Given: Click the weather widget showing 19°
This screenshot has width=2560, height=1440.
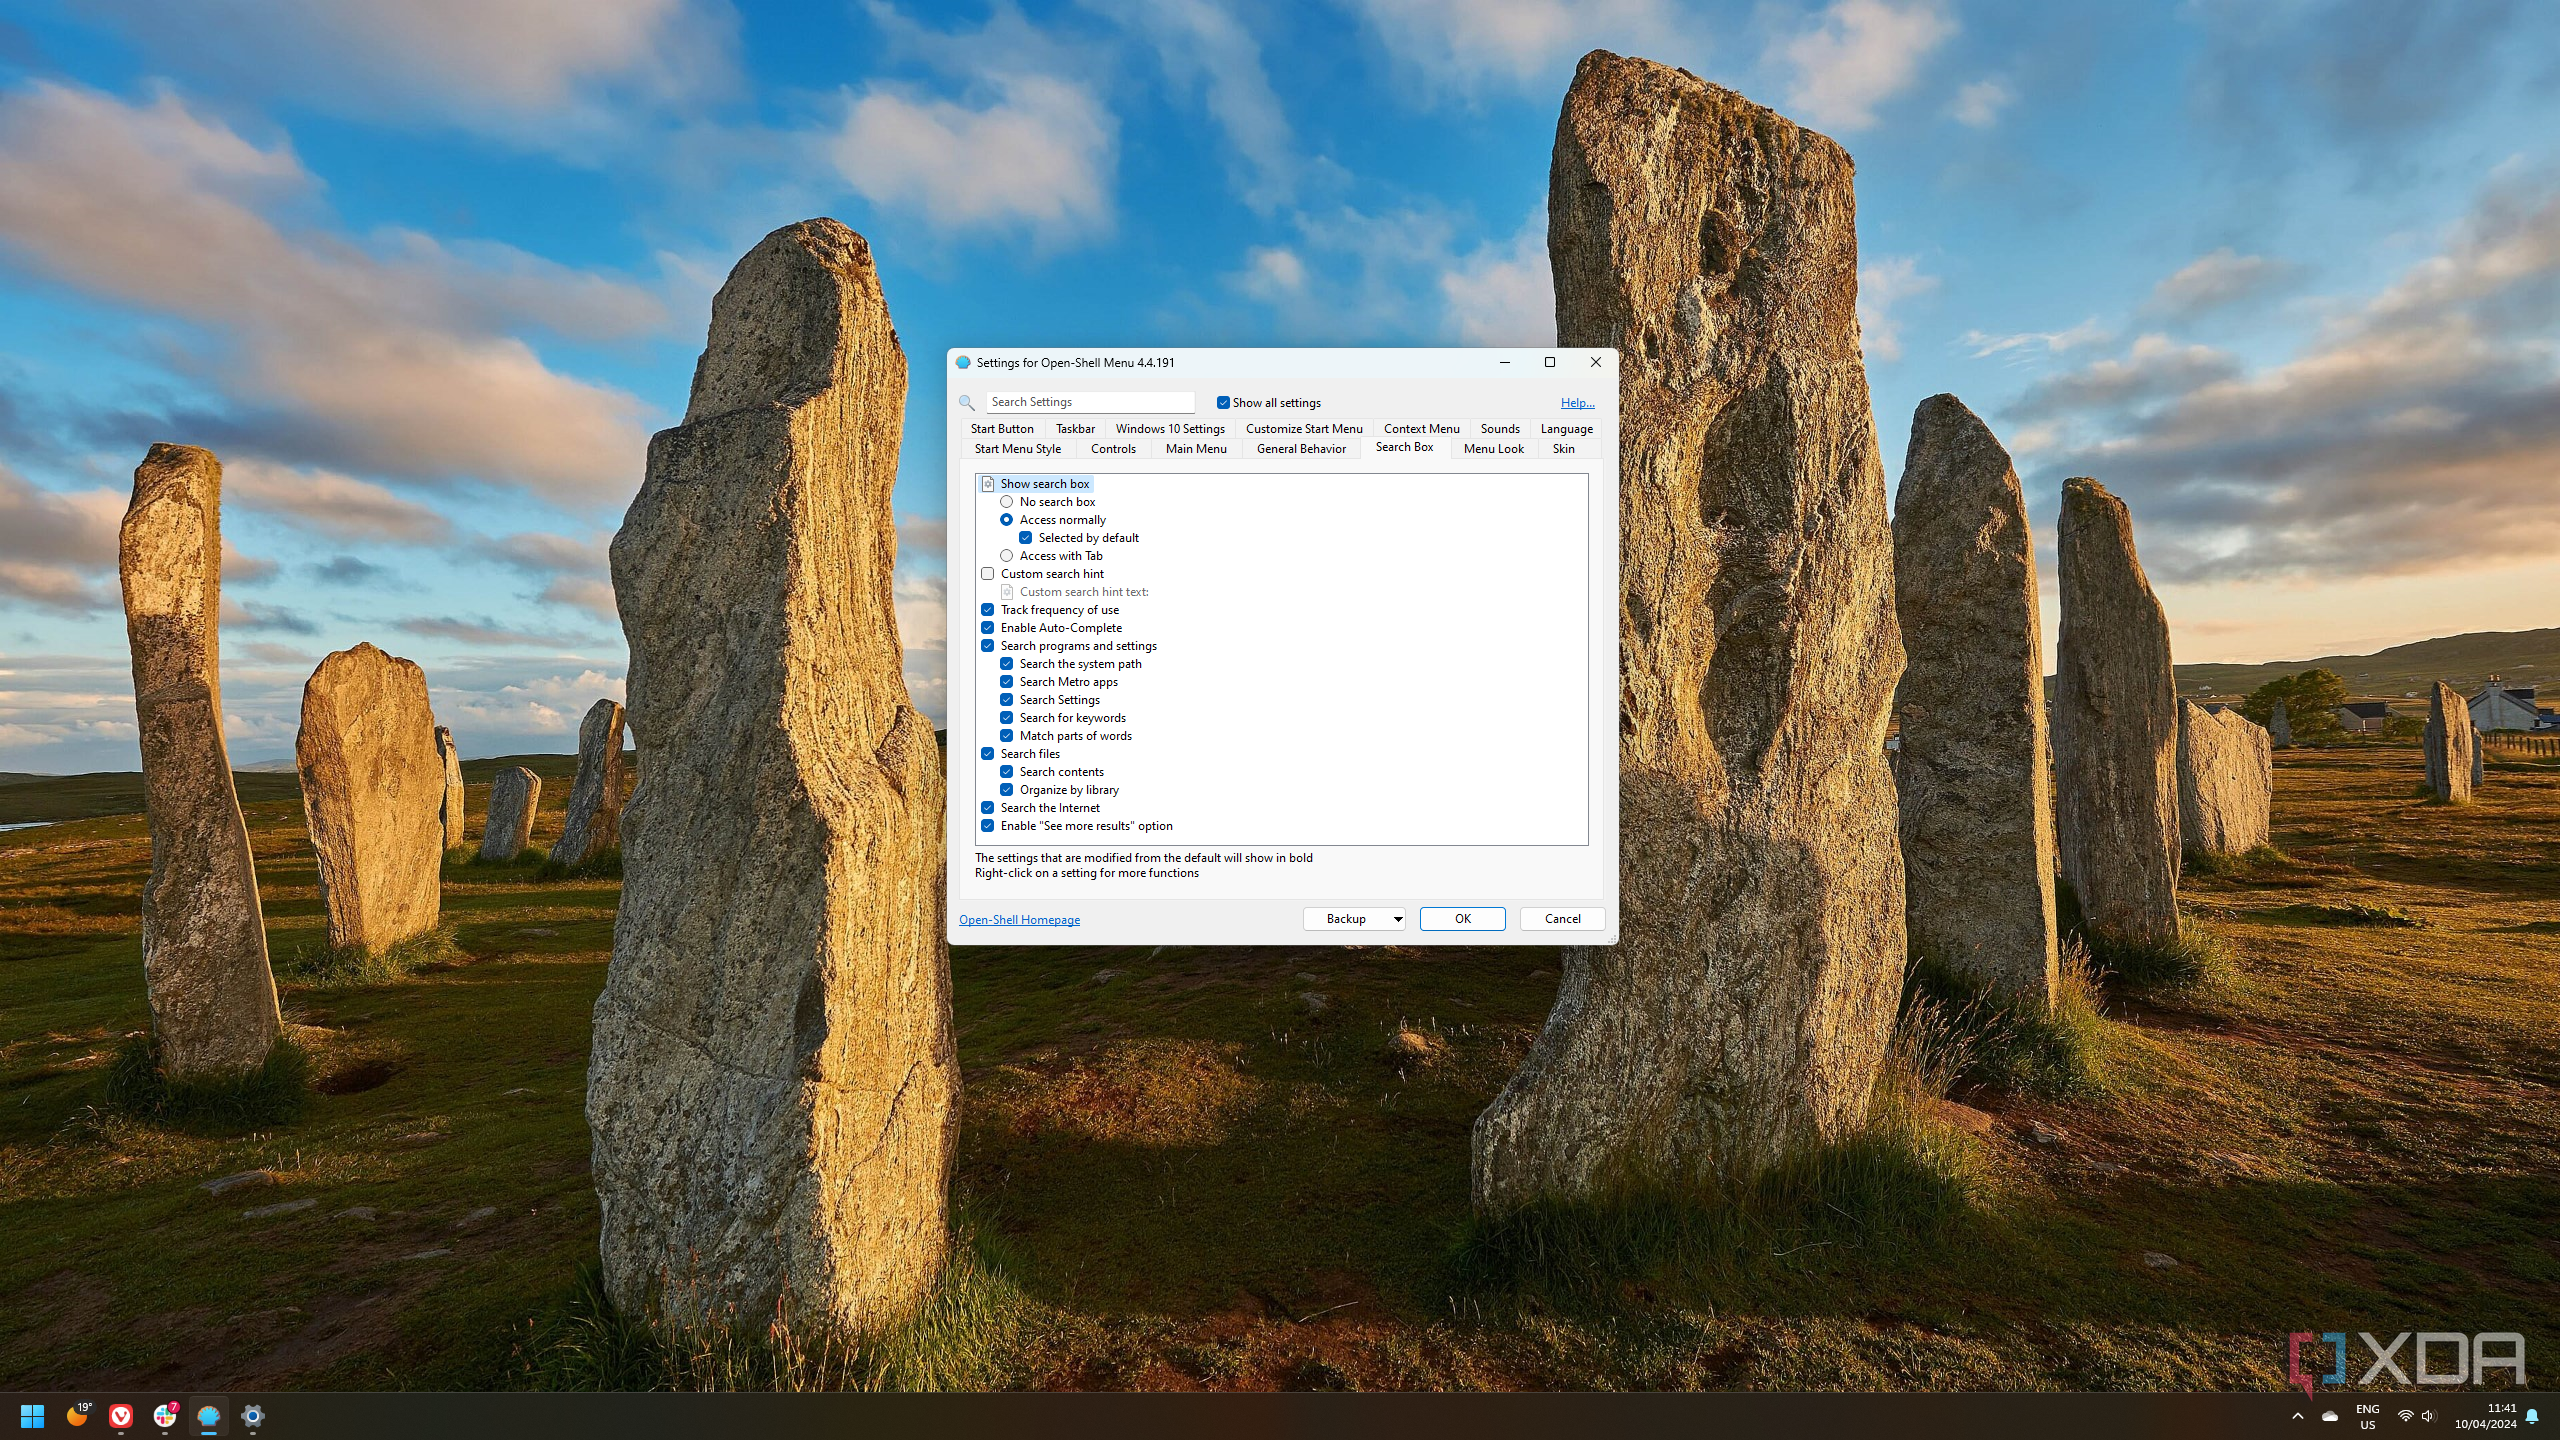Looking at the screenshot, I should coord(78,1415).
